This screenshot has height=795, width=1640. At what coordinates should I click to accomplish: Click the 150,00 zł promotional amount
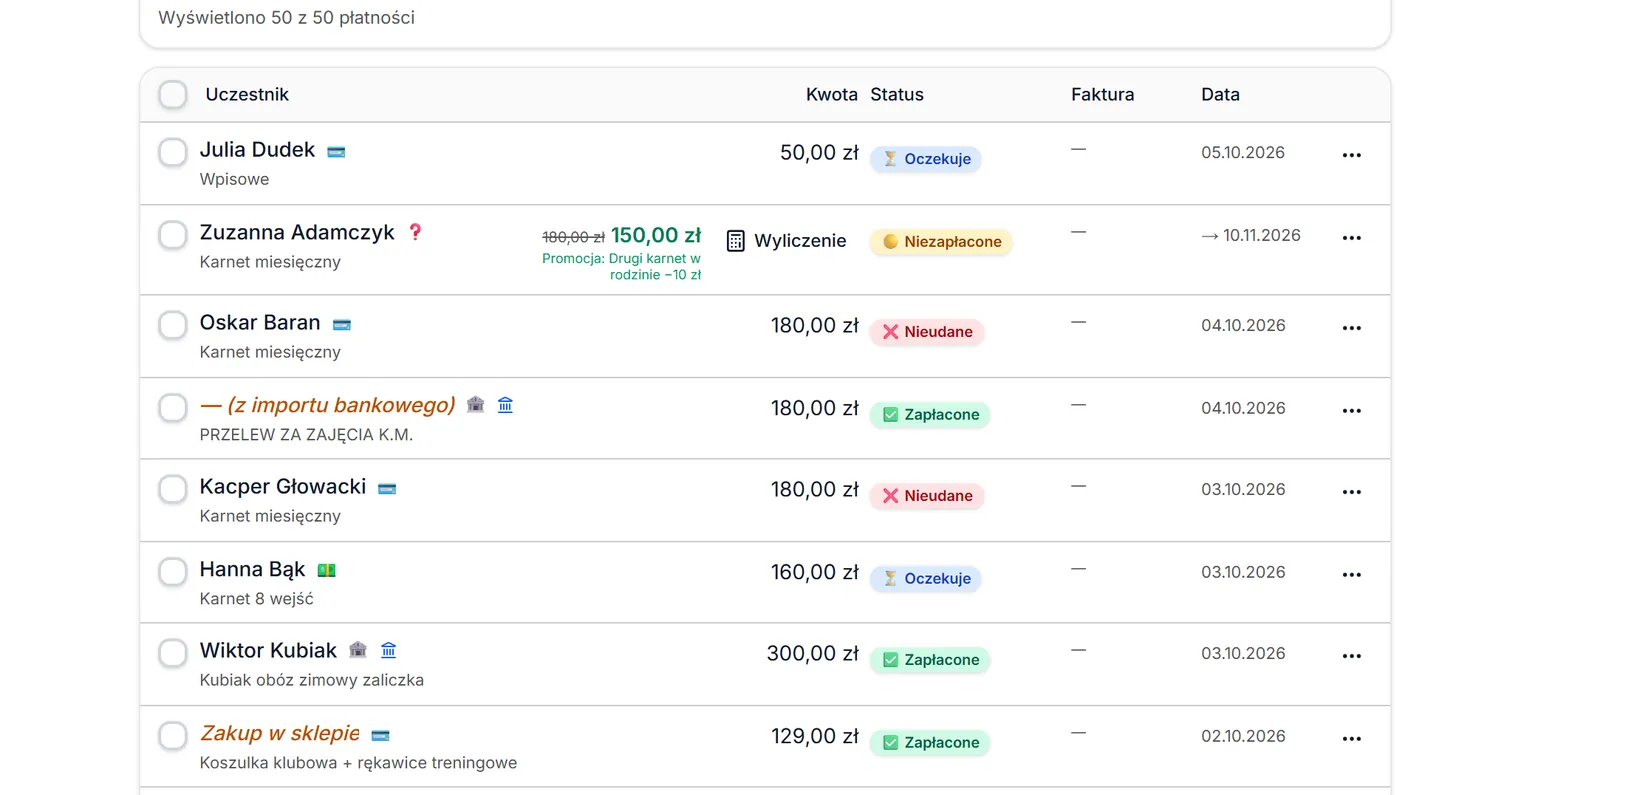656,235
